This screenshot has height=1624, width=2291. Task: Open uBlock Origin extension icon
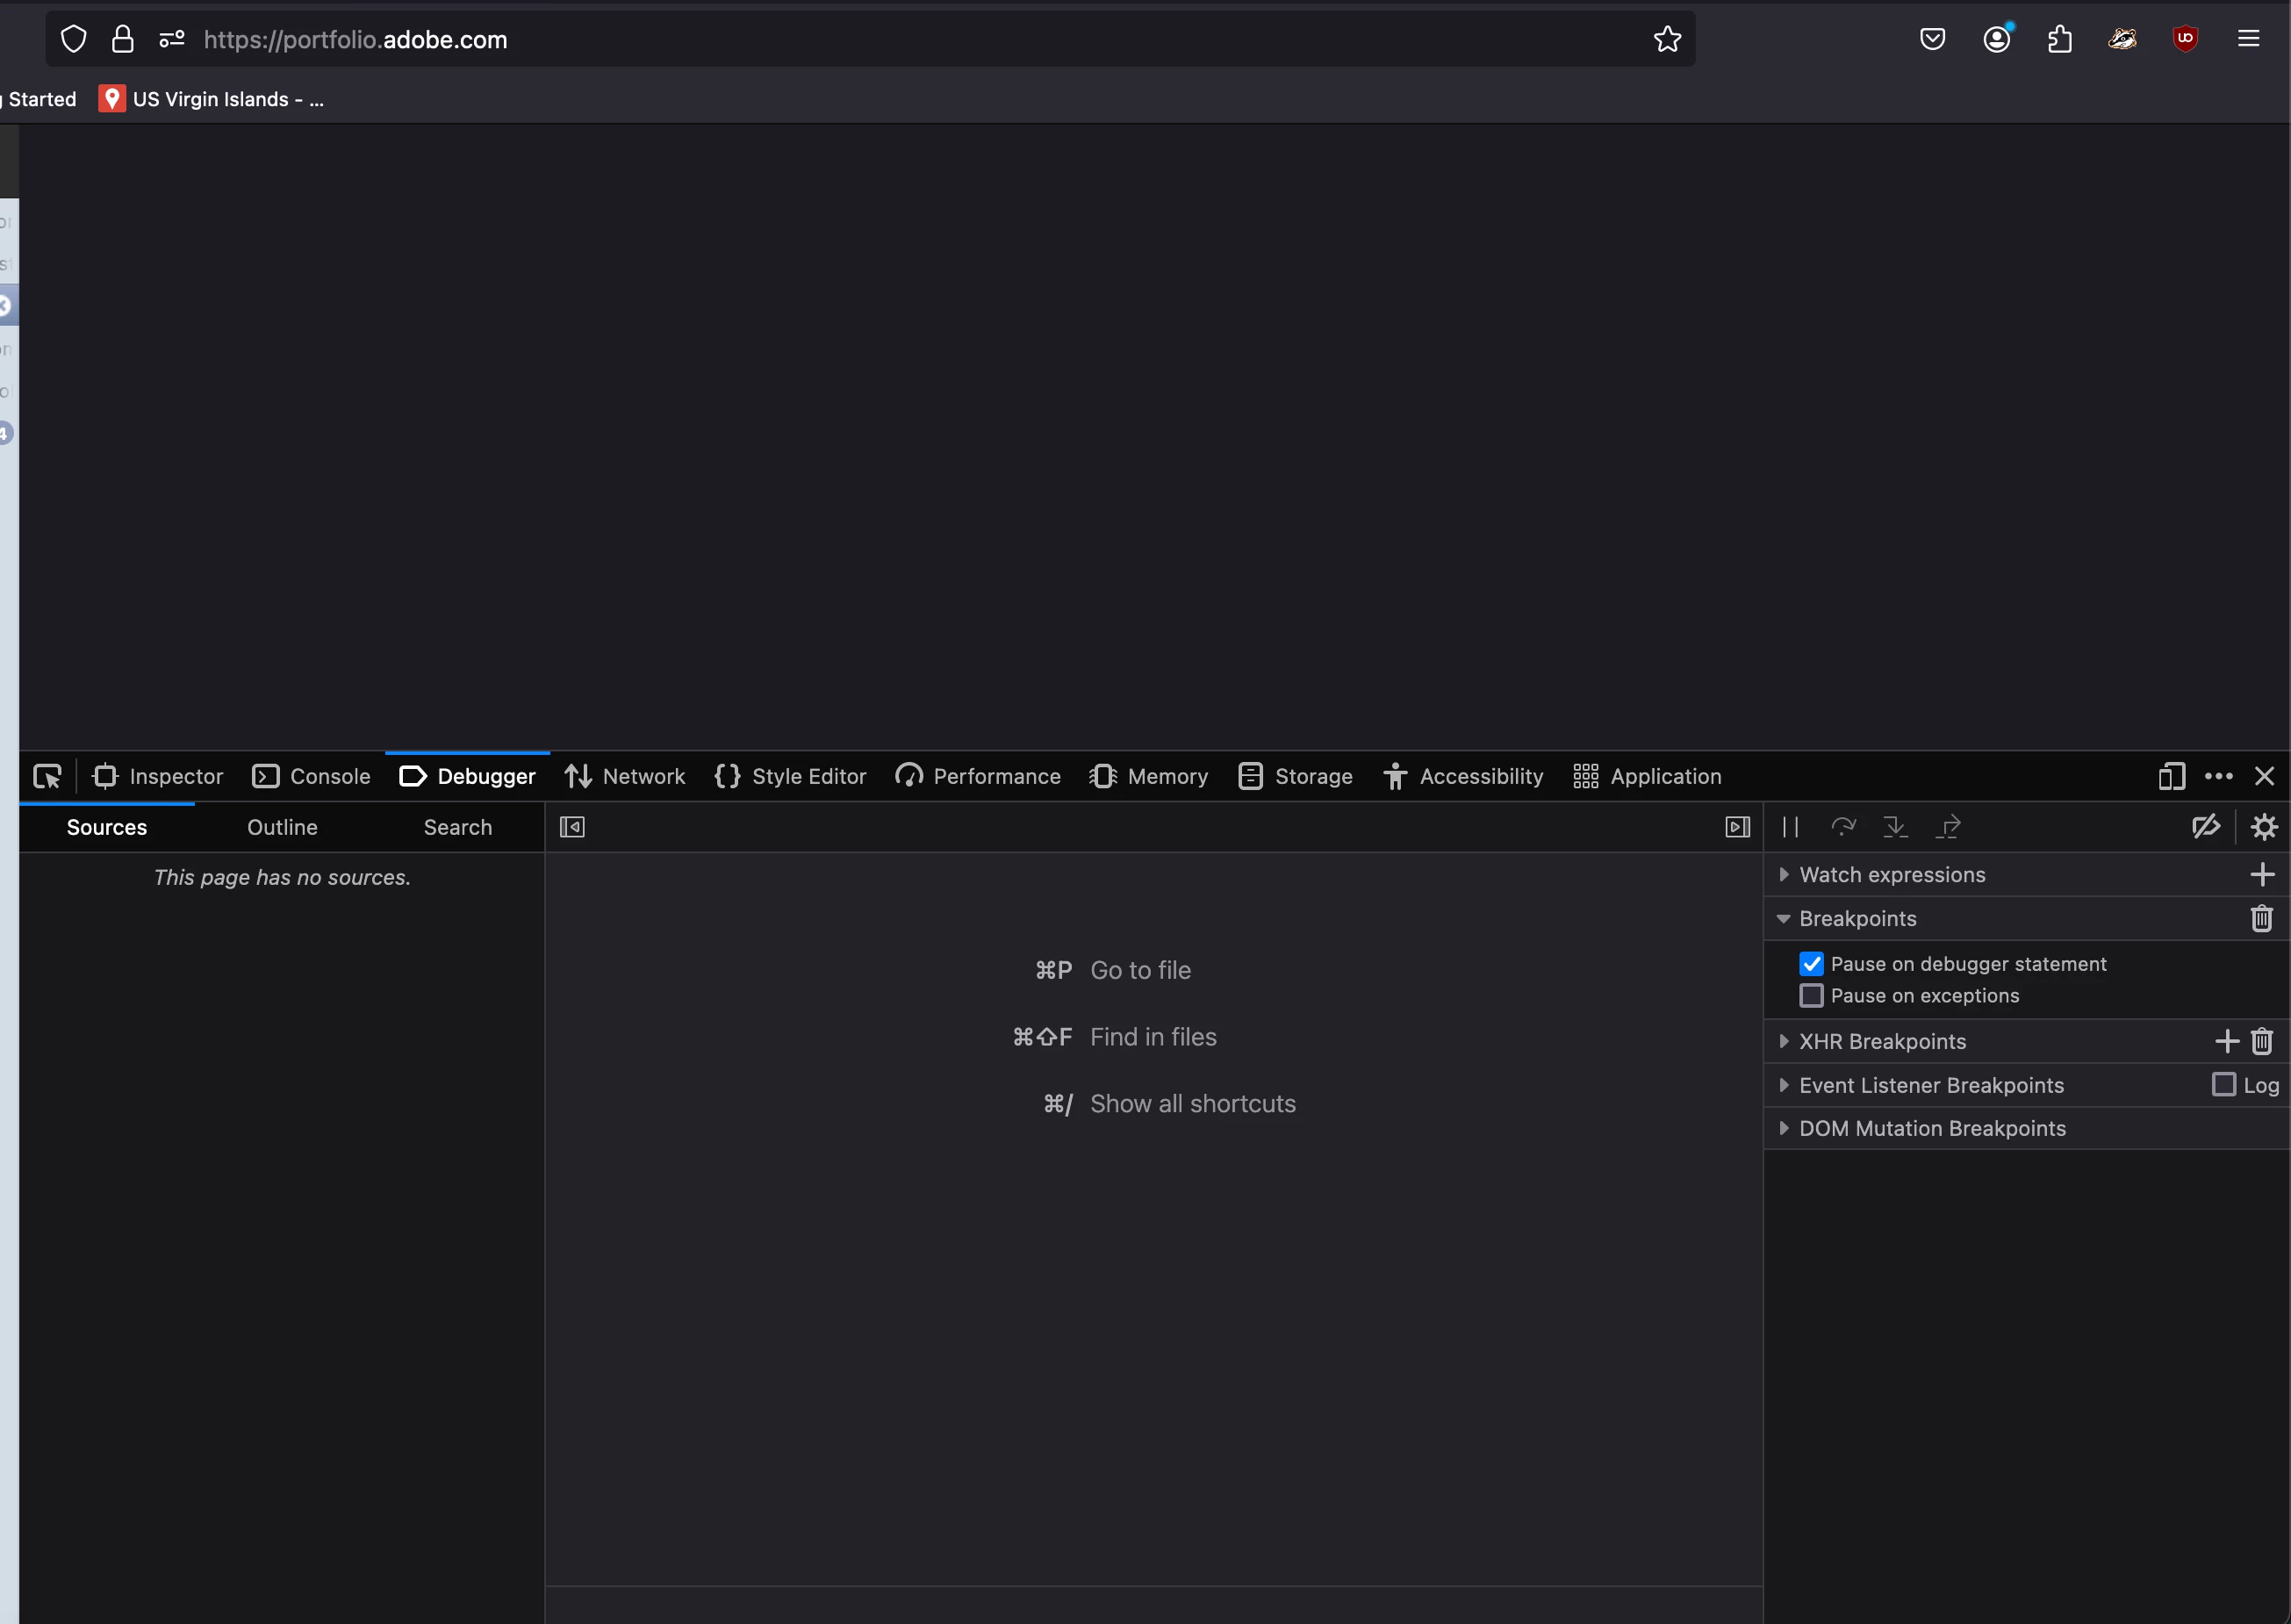[x=2185, y=40]
